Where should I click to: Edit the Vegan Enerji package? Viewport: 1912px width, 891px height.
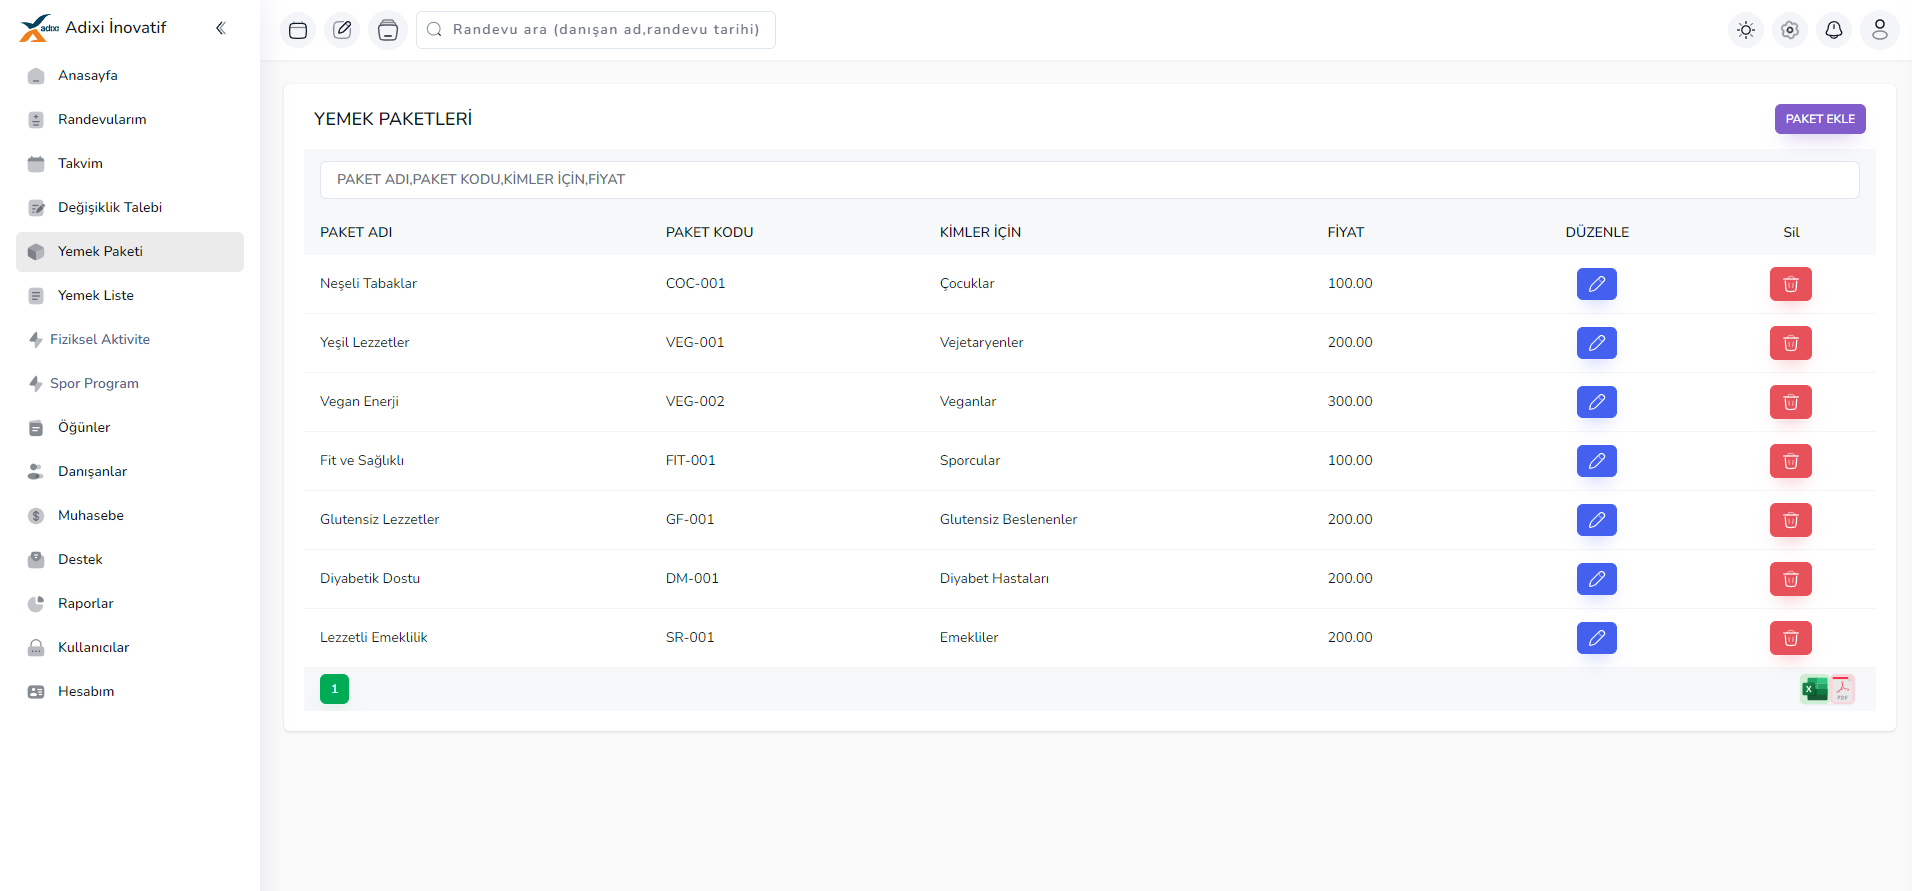point(1597,402)
